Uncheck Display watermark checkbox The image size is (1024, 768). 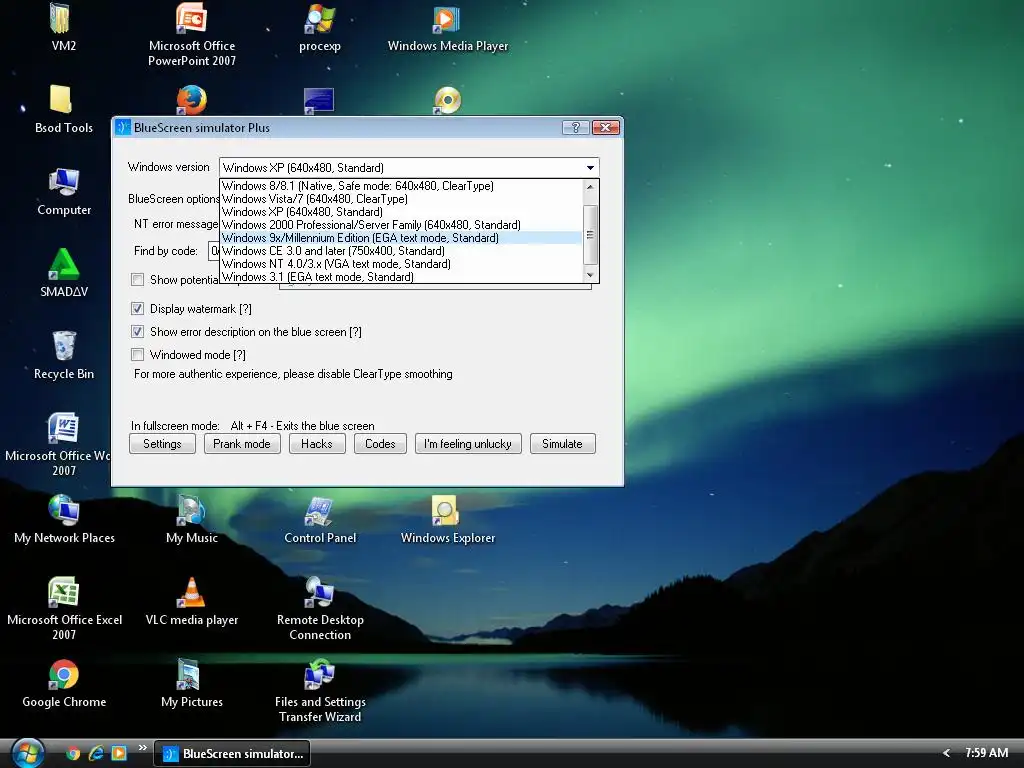click(x=137, y=308)
